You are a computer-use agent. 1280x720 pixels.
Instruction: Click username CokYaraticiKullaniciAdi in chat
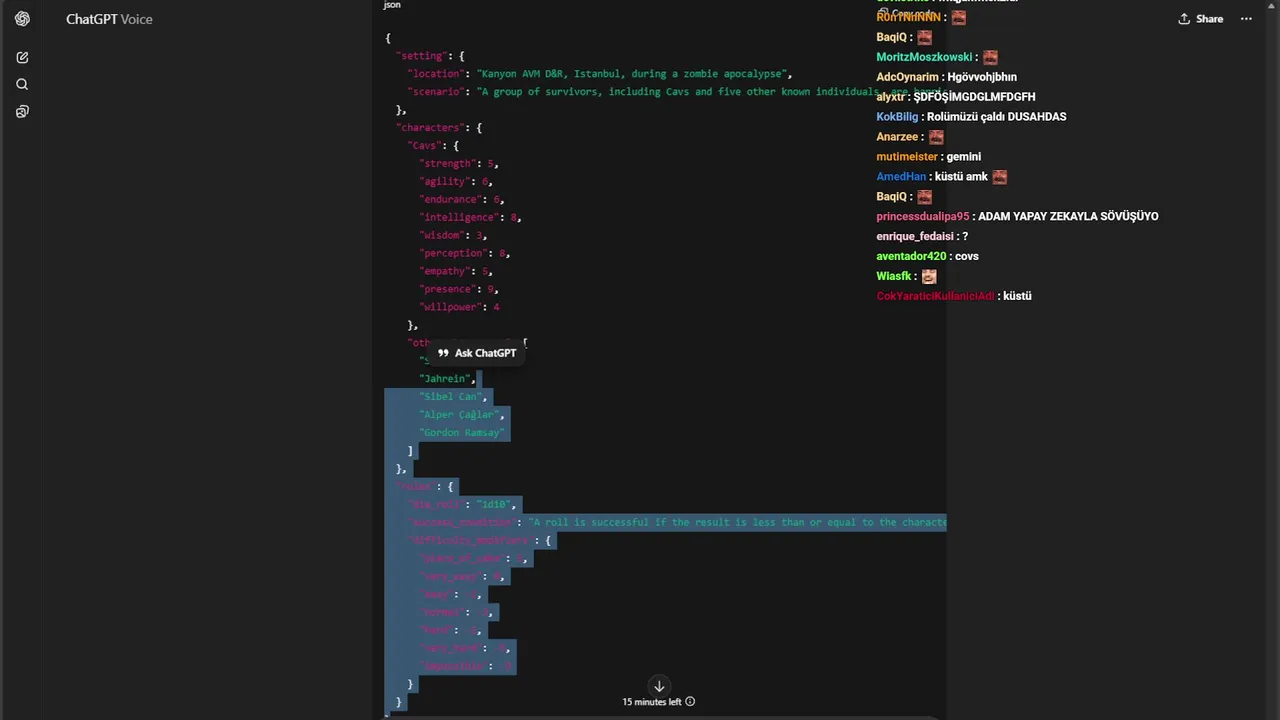point(936,297)
